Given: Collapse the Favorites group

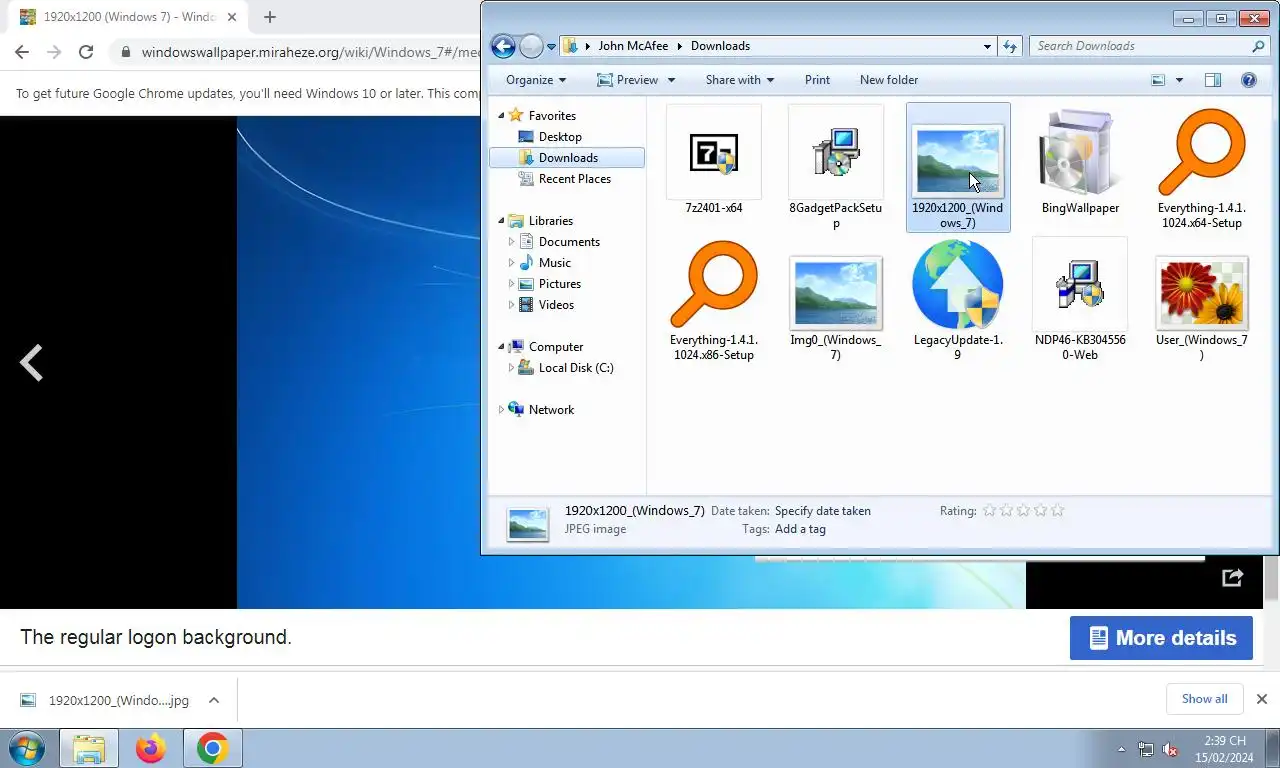Looking at the screenshot, I should (x=501, y=116).
